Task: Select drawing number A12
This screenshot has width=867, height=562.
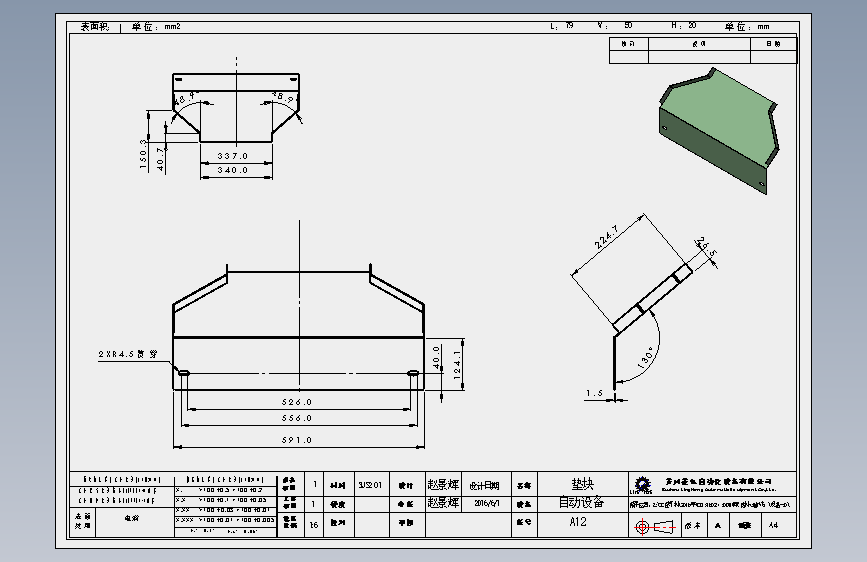Action: click(578, 522)
